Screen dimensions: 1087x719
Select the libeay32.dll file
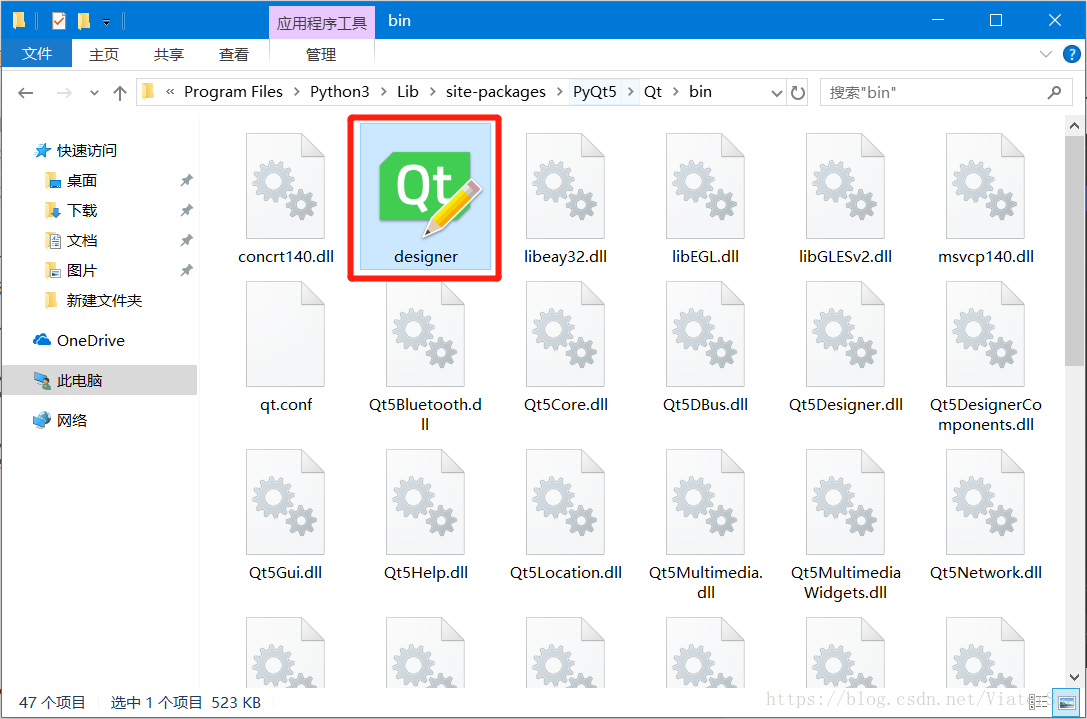point(566,198)
